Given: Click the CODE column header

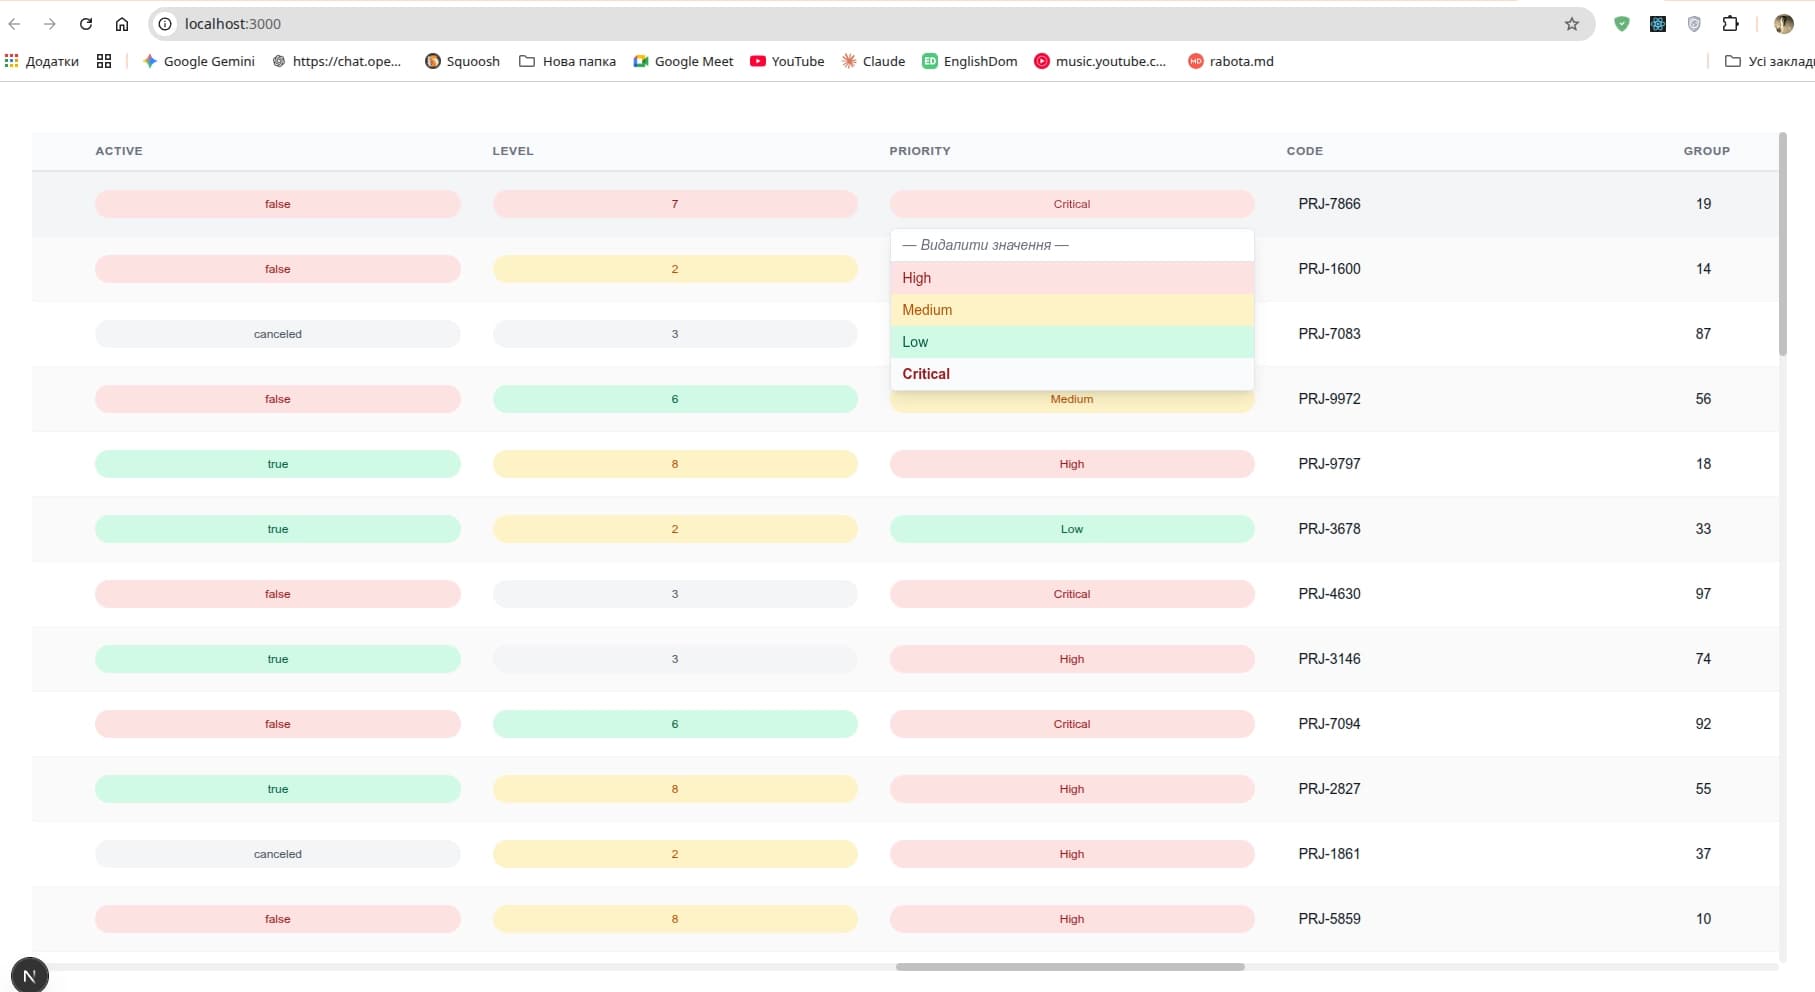Looking at the screenshot, I should click(1305, 151).
